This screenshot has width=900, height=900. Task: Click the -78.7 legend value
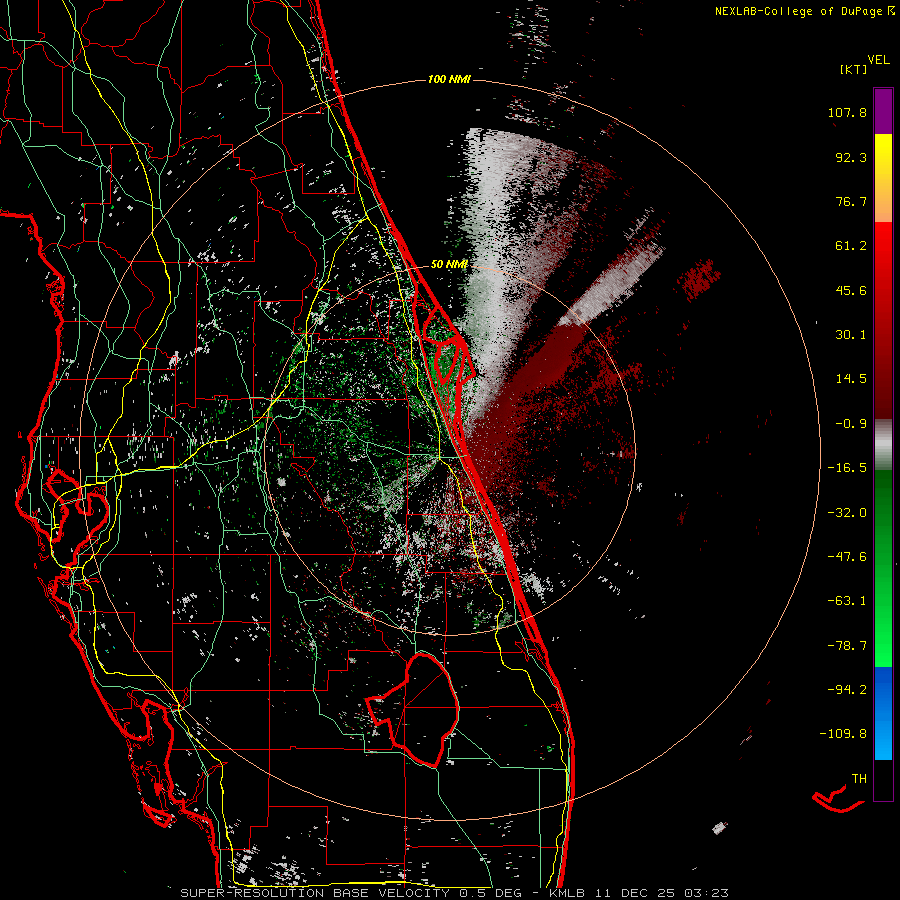pyautogui.click(x=847, y=646)
